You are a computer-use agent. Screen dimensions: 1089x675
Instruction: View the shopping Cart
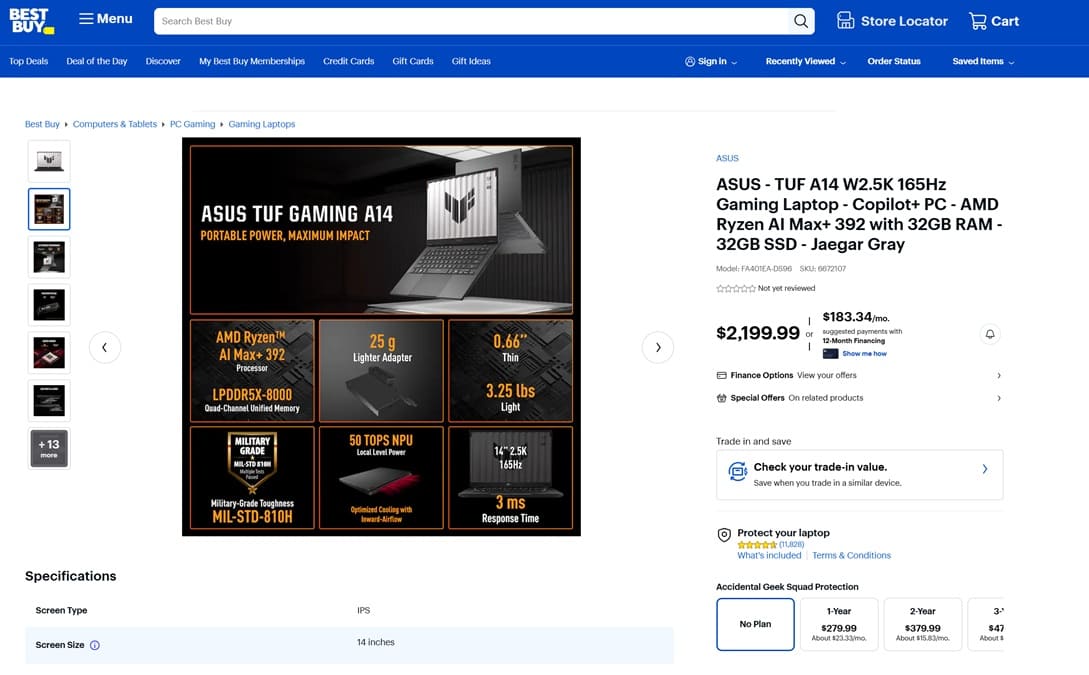(x=993, y=20)
